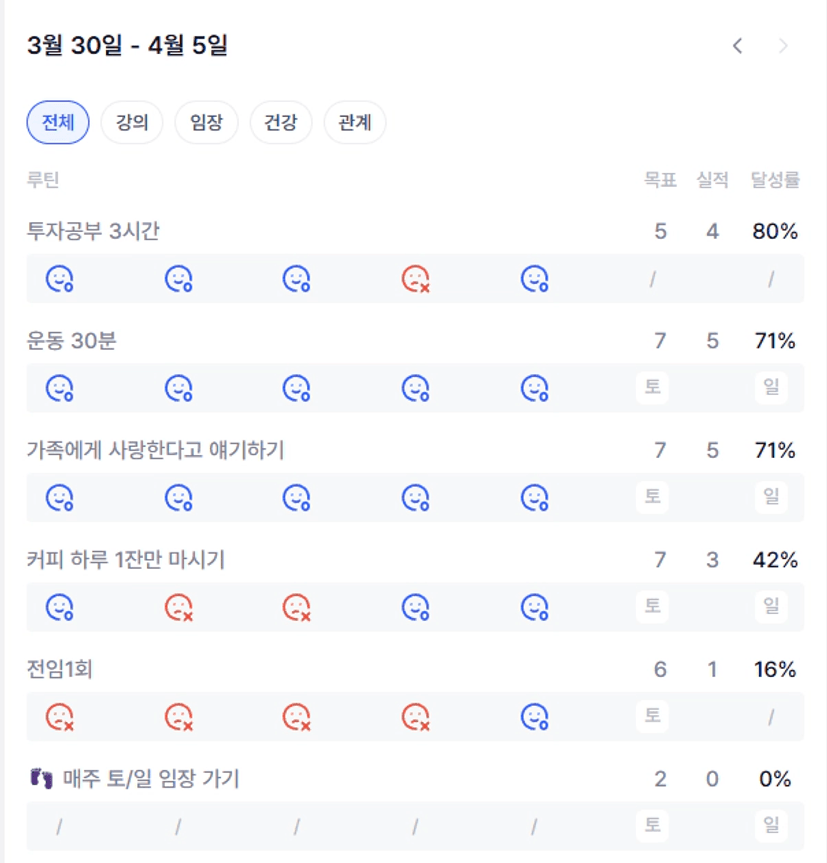Go to the previous week
The height and width of the screenshot is (863, 827).
tap(738, 46)
